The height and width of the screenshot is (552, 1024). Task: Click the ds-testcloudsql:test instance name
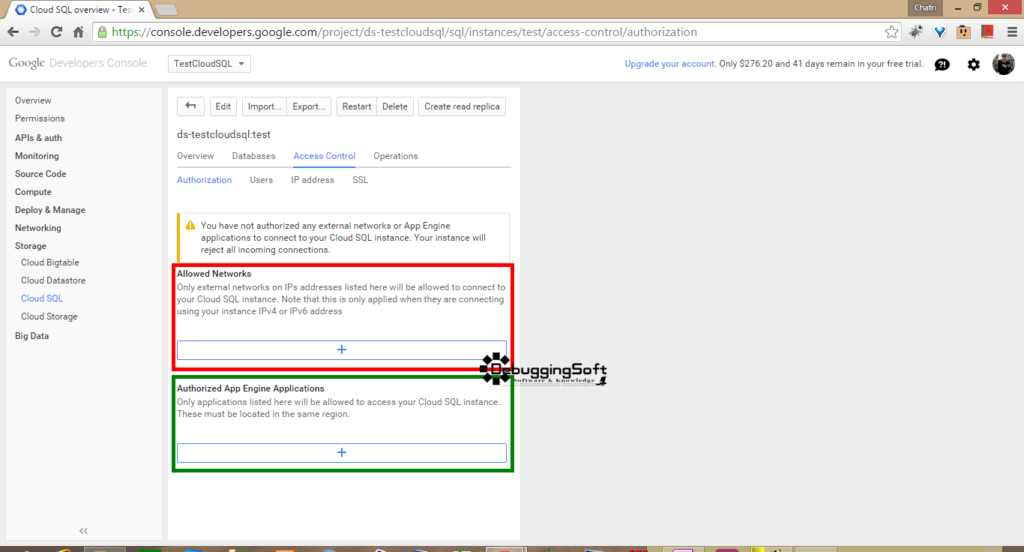point(223,135)
